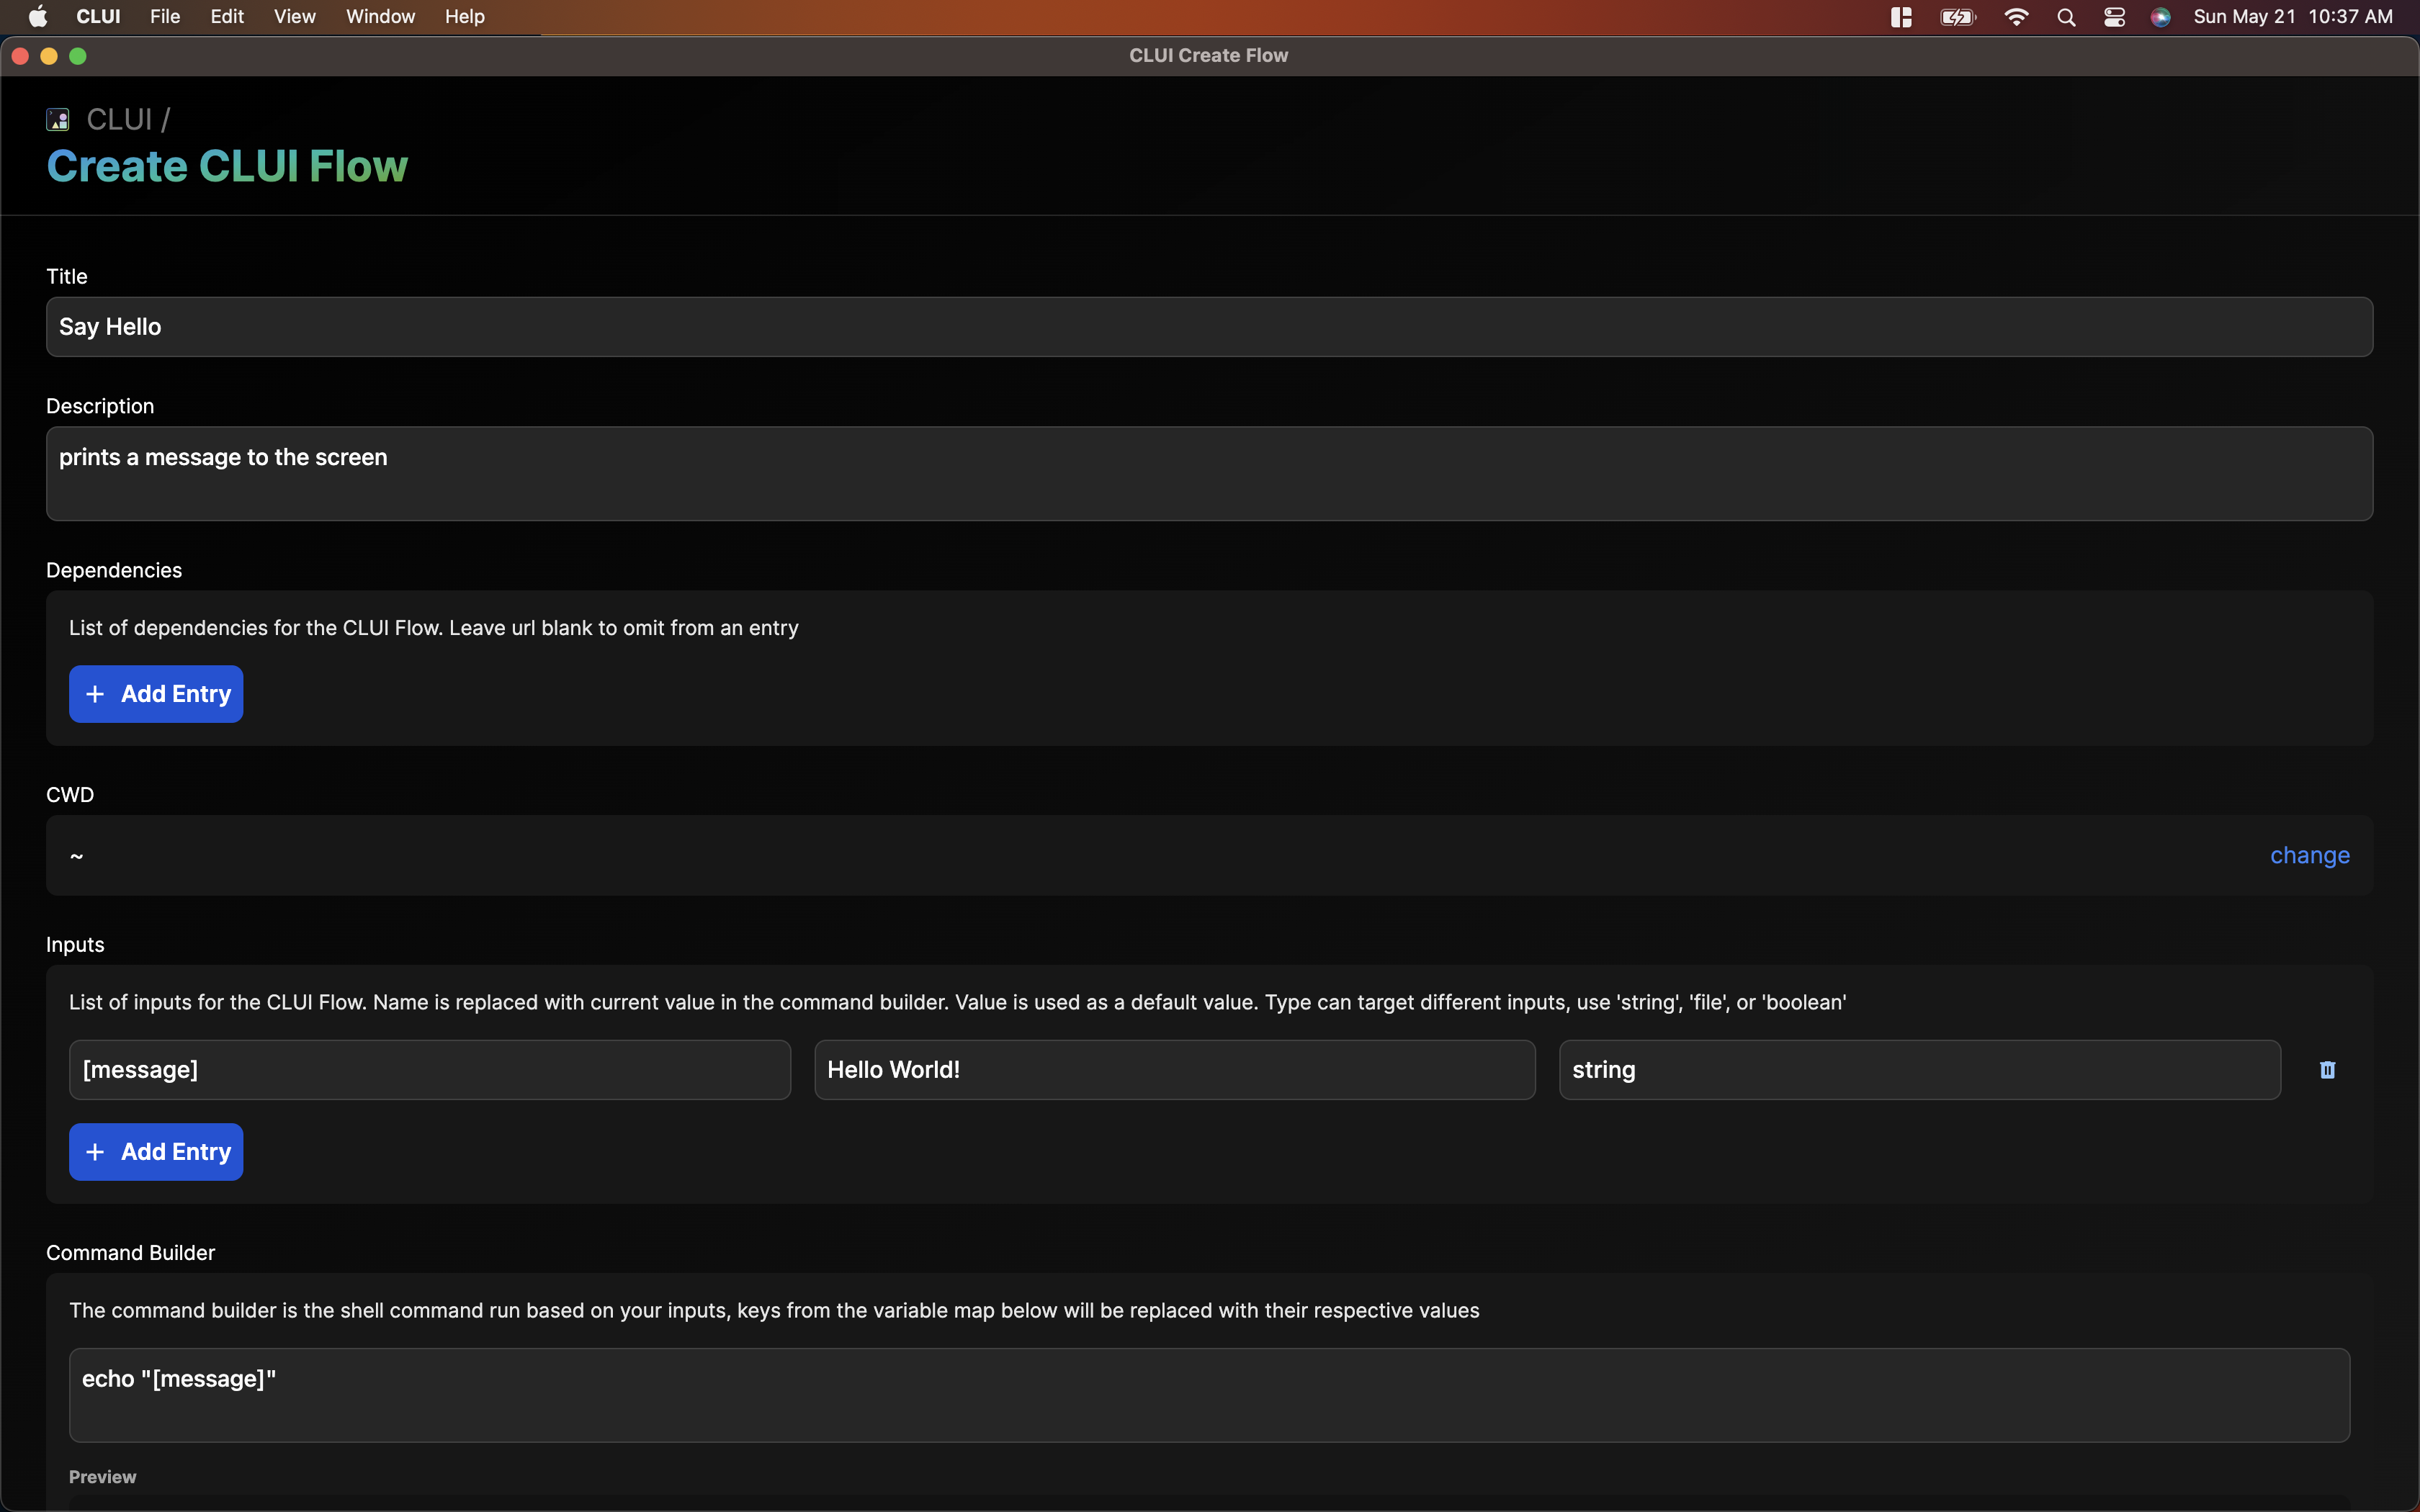This screenshot has width=2420, height=1512.
Task: Click the Dependencies section label
Action: pos(114,570)
